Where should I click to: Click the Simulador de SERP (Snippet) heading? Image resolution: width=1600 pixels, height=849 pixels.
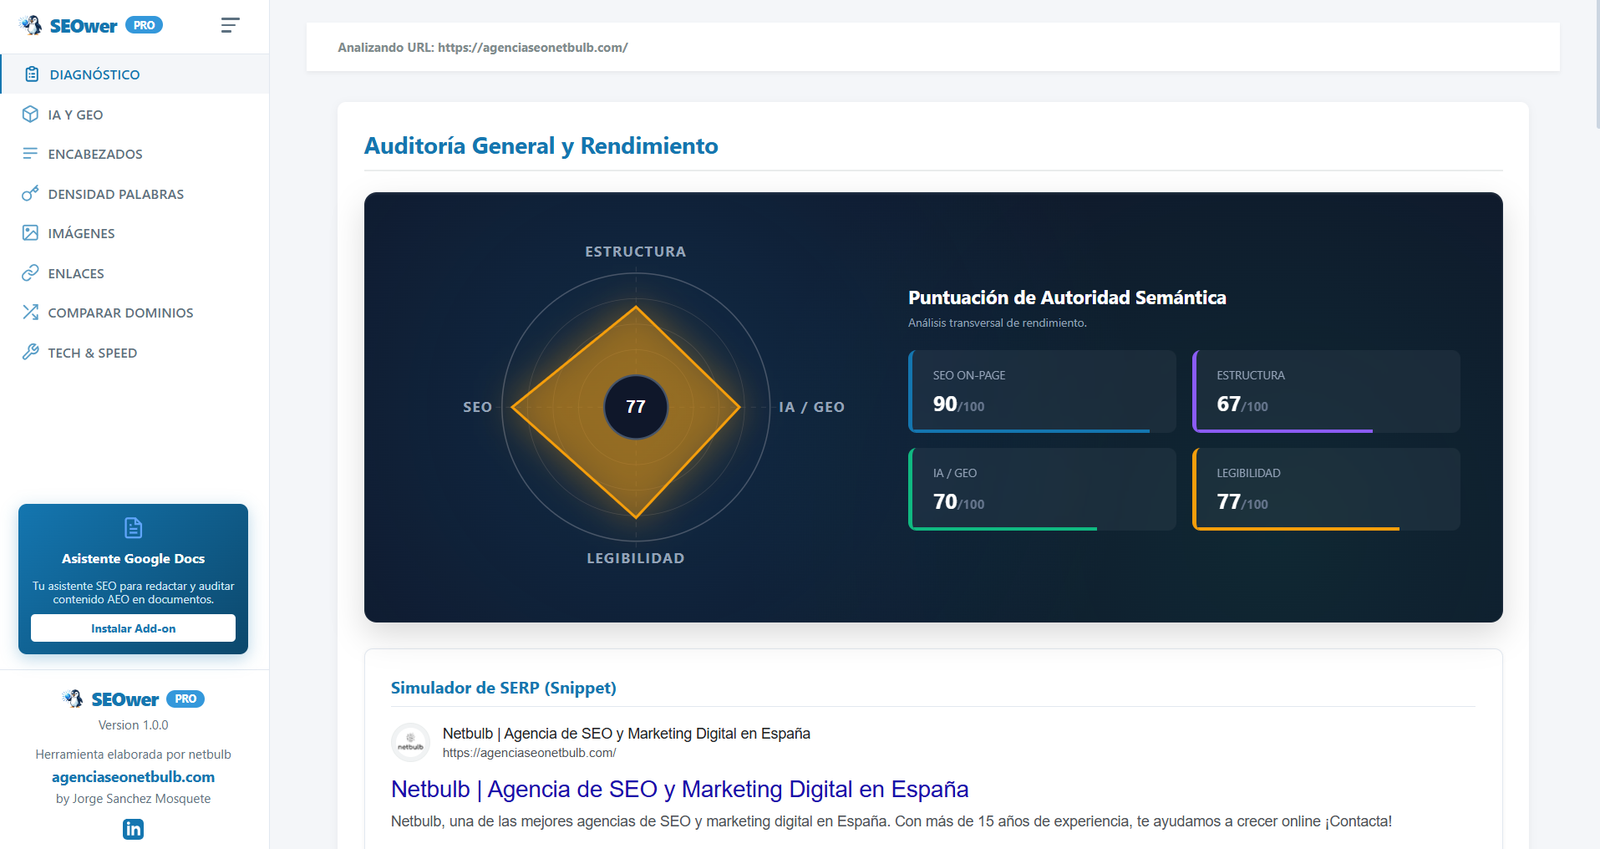coord(503,688)
